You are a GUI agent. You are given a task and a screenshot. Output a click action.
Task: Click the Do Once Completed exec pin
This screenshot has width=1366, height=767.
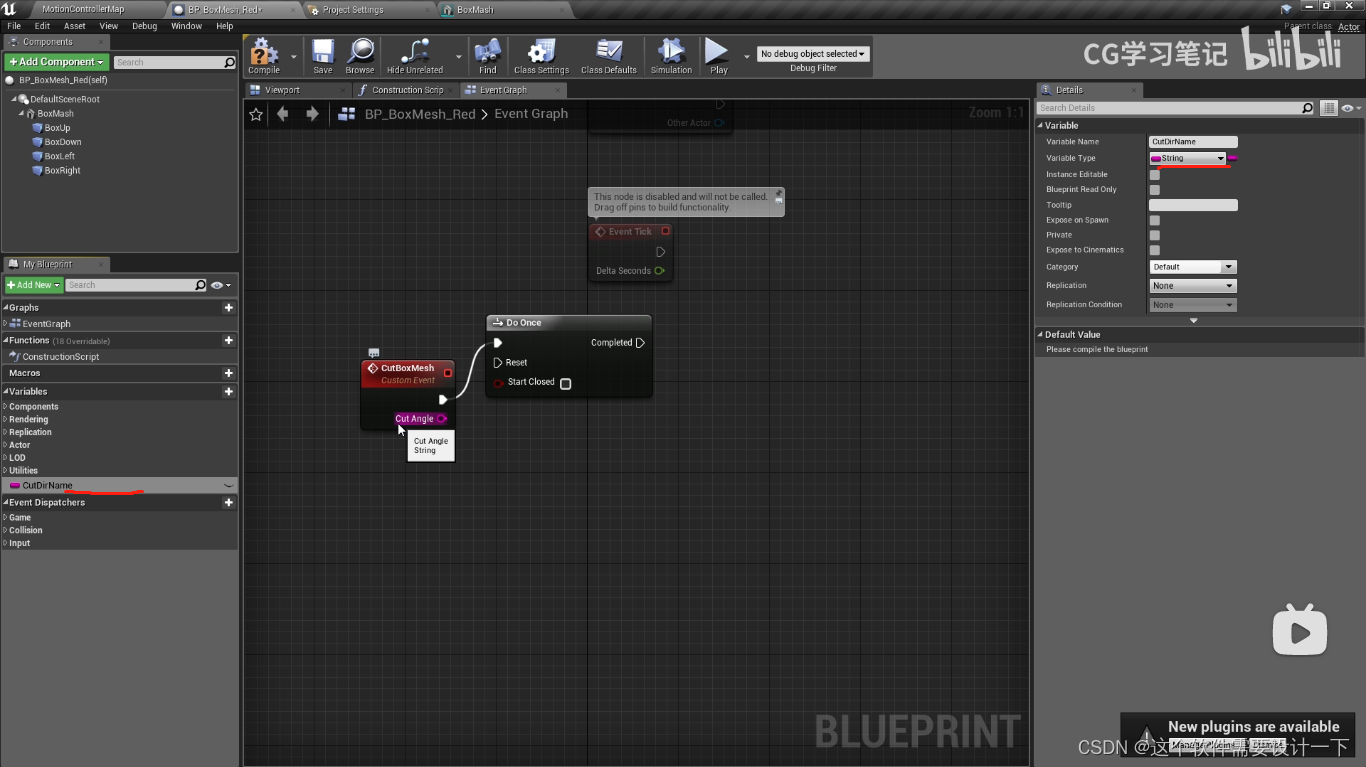click(x=640, y=343)
